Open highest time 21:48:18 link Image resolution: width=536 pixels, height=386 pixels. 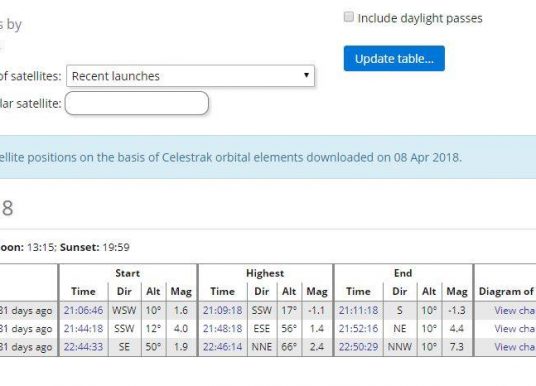[x=223, y=329]
